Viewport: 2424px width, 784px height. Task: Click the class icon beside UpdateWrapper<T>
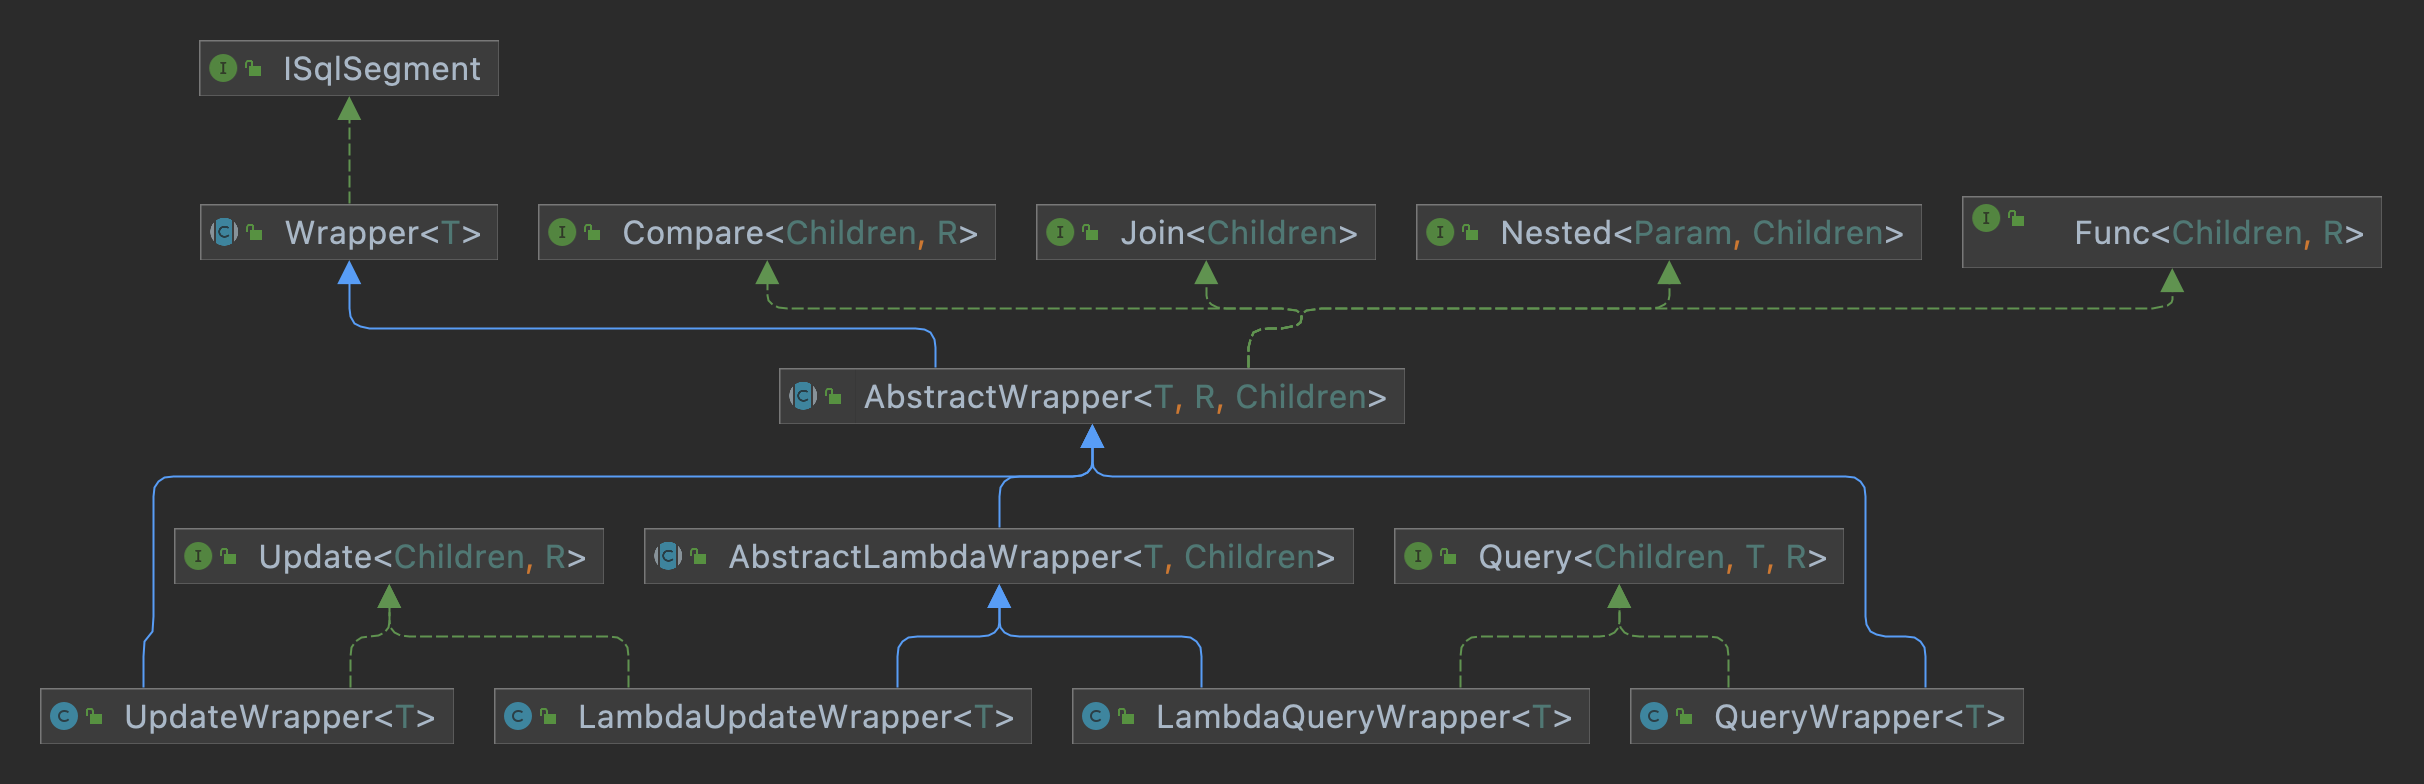[64, 716]
